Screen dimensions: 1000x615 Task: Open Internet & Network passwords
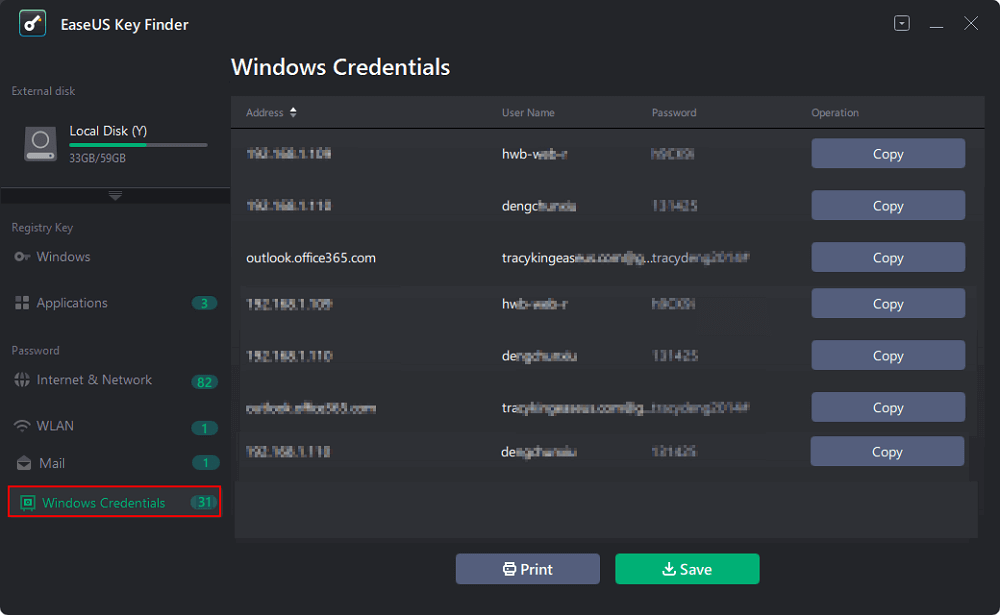[x=94, y=380]
